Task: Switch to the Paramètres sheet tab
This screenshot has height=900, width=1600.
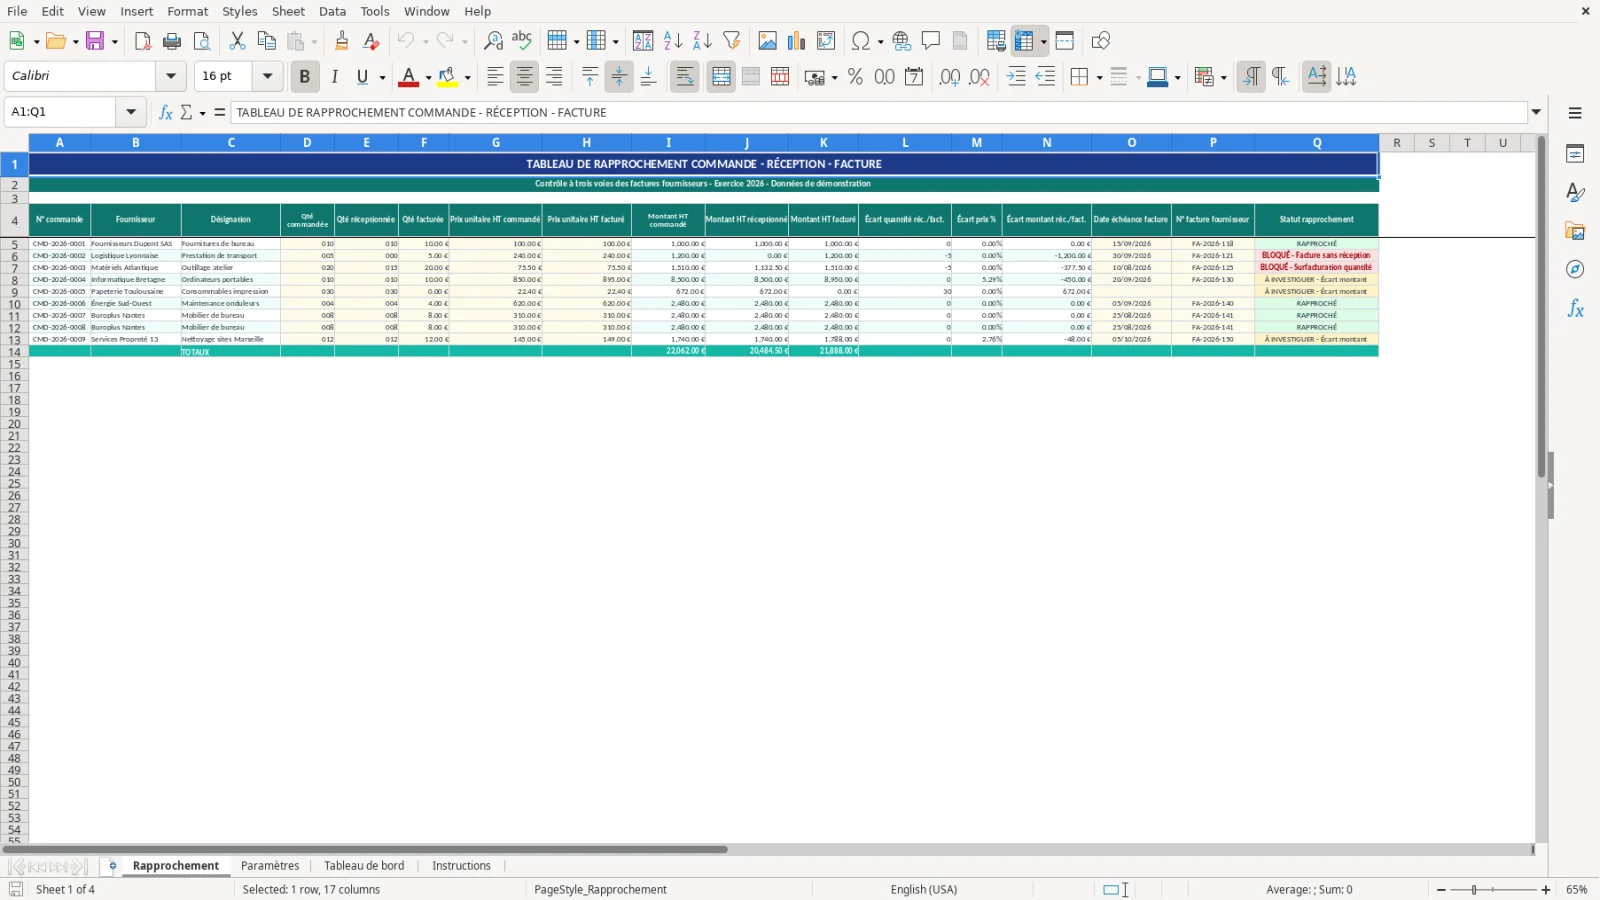Action: click(x=270, y=866)
